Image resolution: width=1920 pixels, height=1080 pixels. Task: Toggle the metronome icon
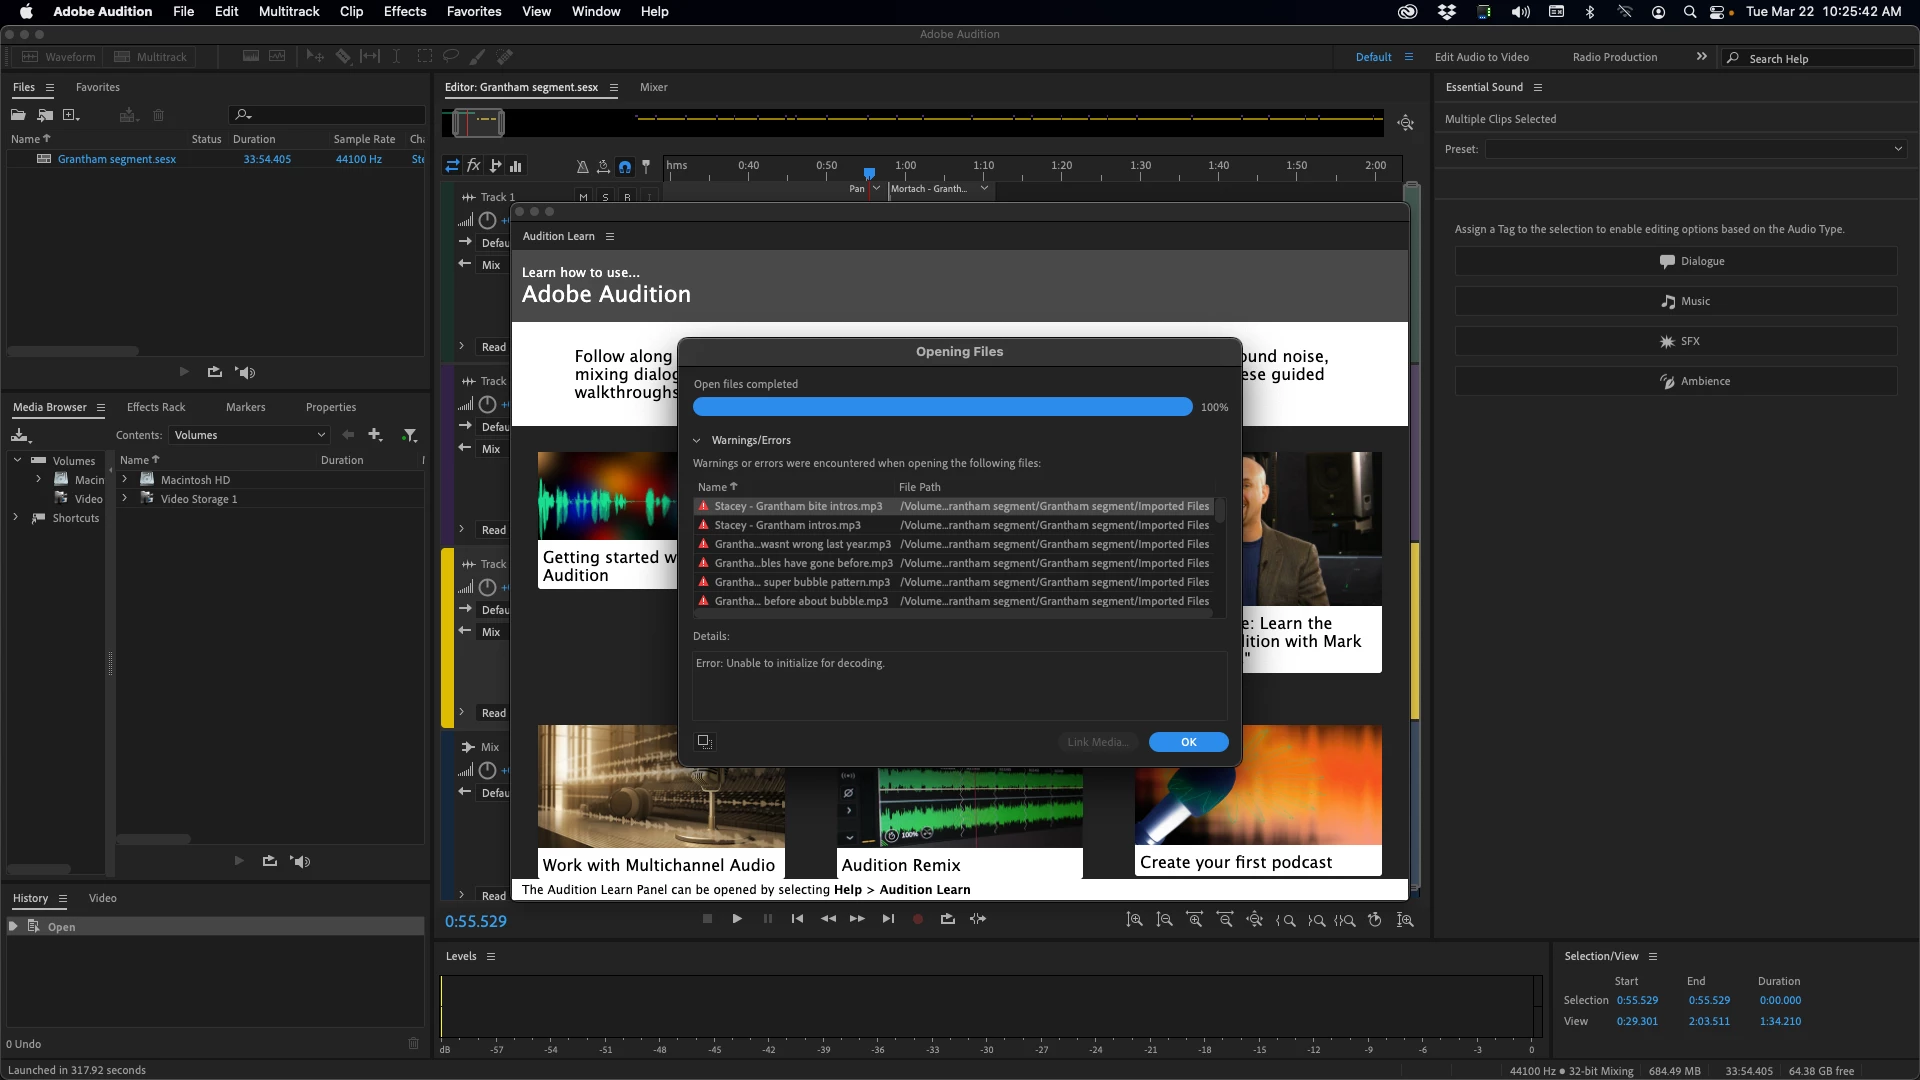(x=583, y=167)
